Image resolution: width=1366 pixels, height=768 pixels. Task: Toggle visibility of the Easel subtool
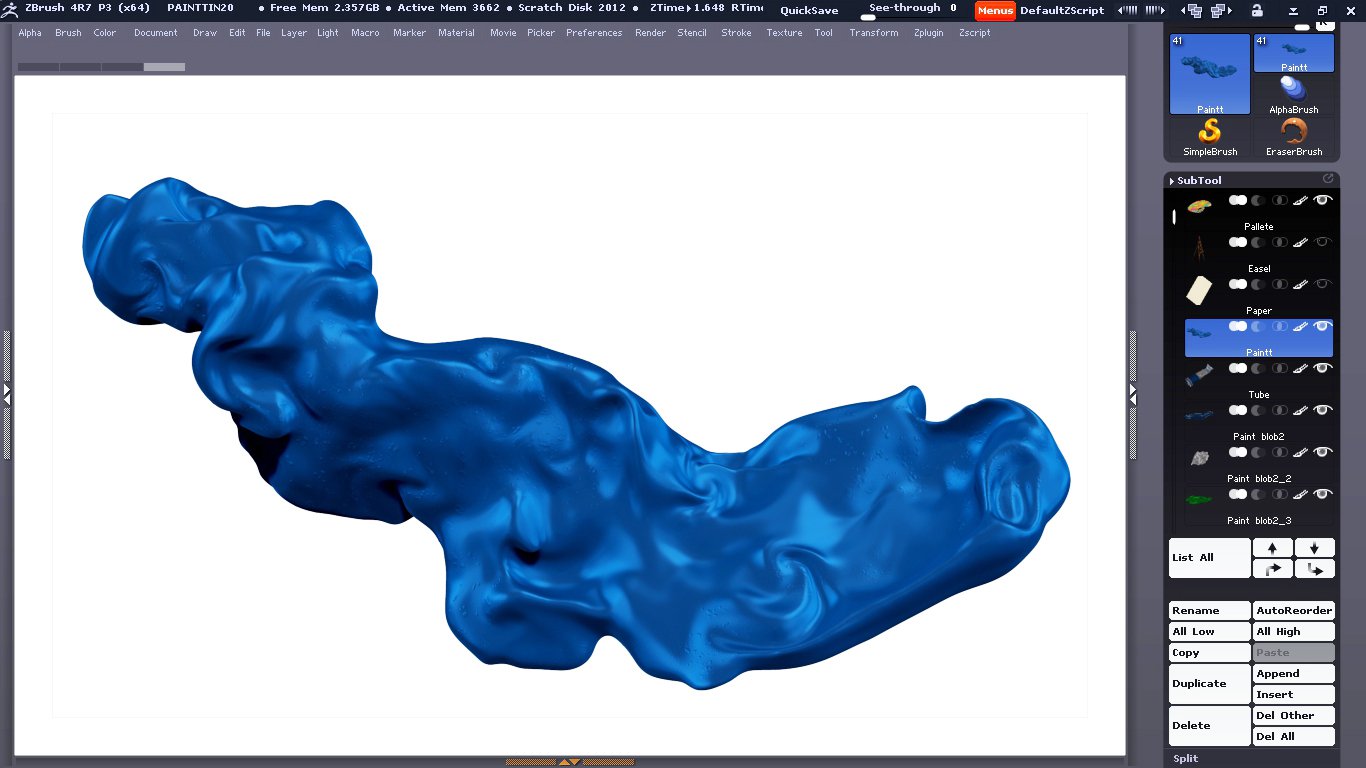[x=1323, y=243]
